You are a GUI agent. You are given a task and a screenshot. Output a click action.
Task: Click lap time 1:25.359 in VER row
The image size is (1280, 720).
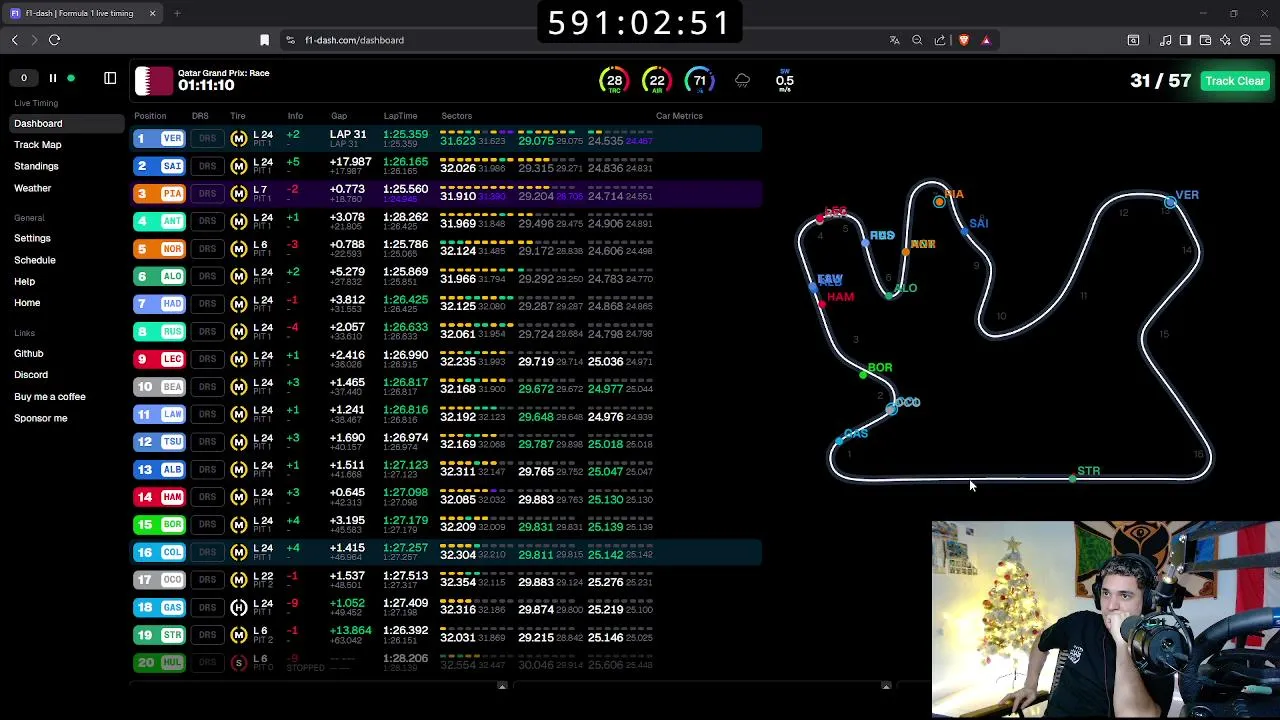[405, 134]
